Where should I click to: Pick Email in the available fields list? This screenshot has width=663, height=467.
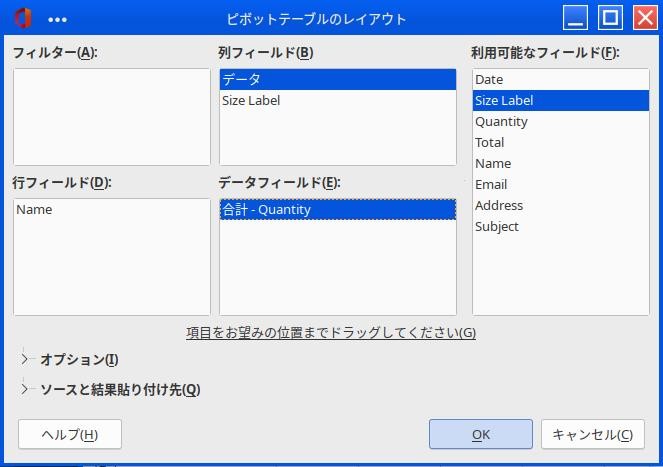[x=491, y=184]
